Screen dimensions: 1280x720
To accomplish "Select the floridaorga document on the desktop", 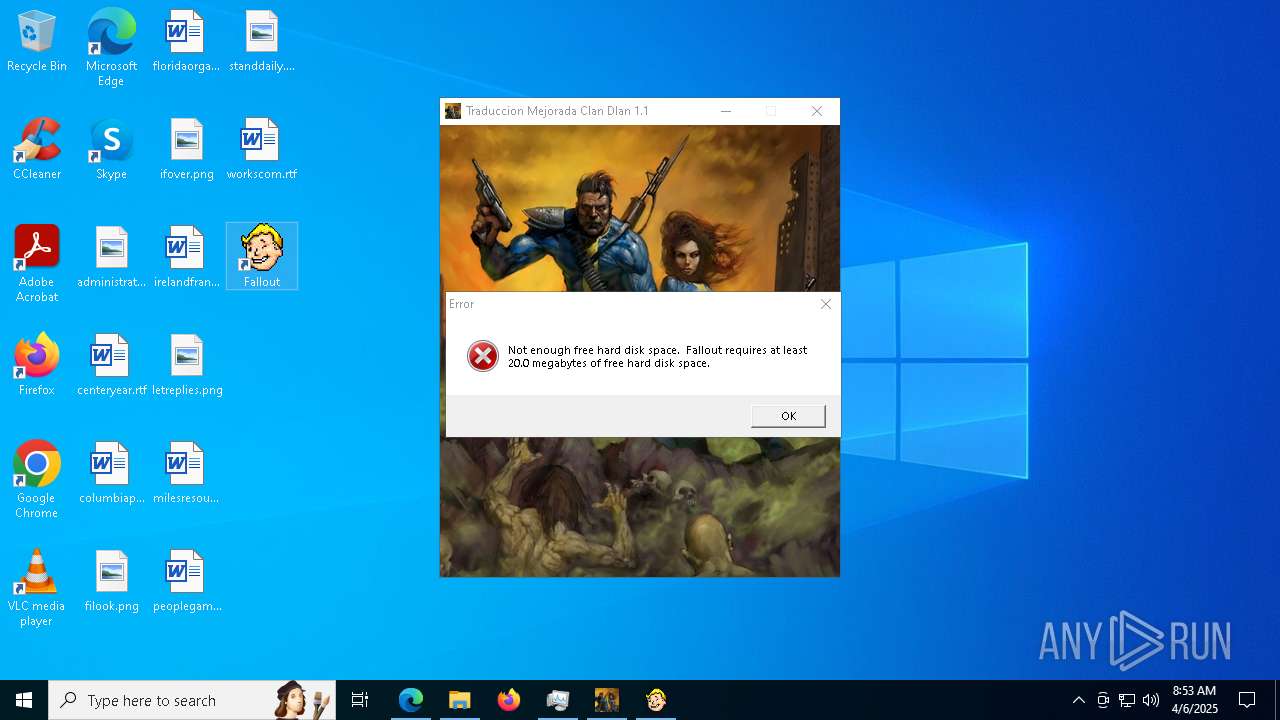I will tap(186, 41).
